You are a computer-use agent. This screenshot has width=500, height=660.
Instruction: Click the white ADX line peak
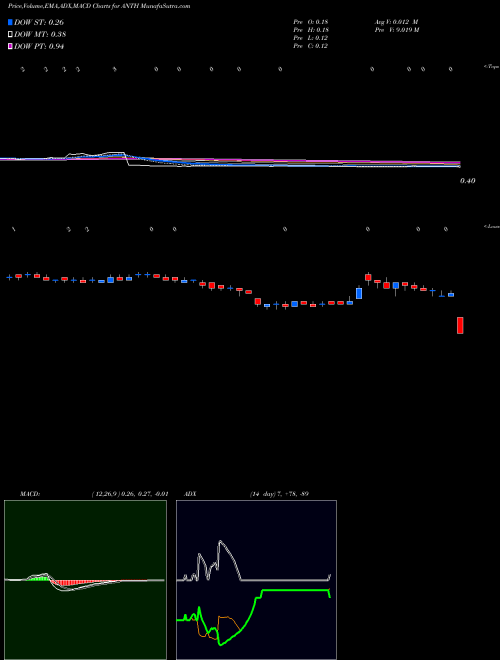[220, 542]
